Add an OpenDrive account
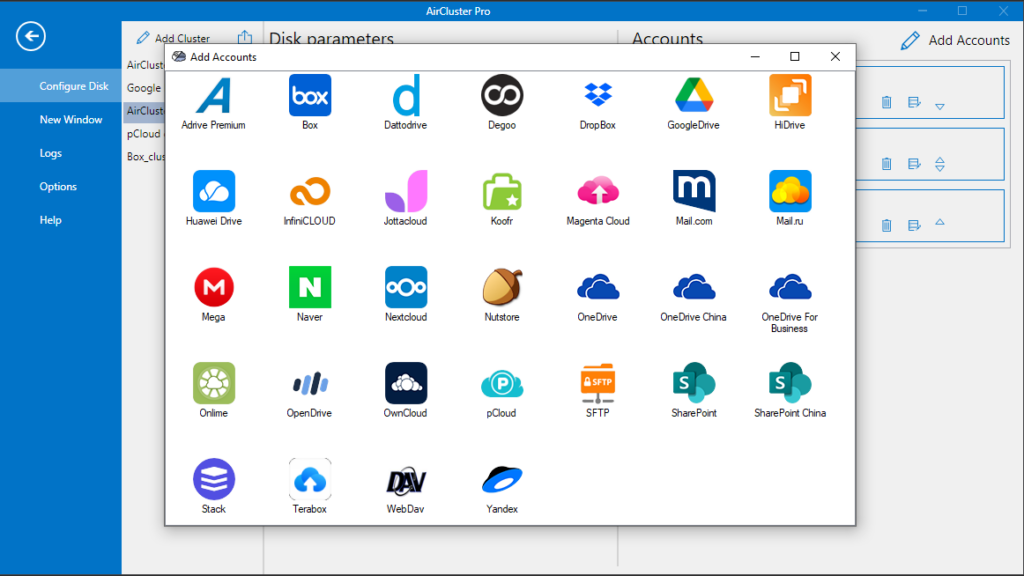This screenshot has width=1024, height=576. 310,383
